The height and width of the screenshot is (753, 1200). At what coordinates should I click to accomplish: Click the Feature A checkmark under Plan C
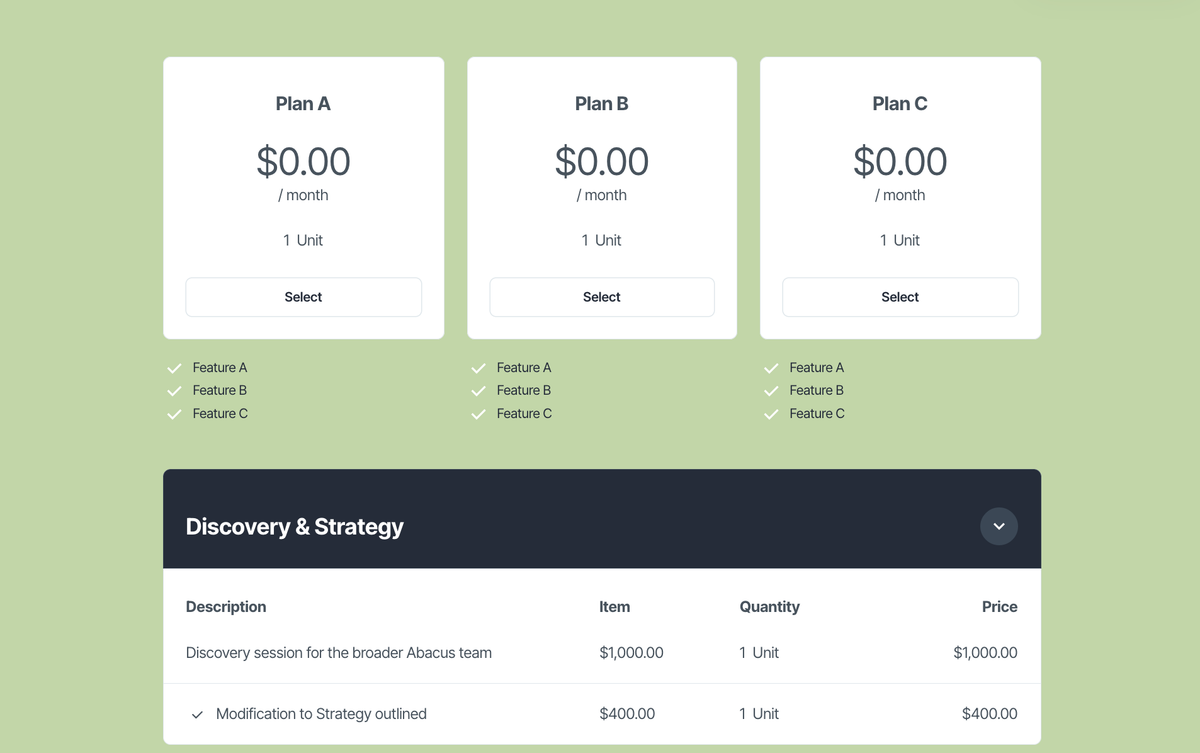(771, 367)
